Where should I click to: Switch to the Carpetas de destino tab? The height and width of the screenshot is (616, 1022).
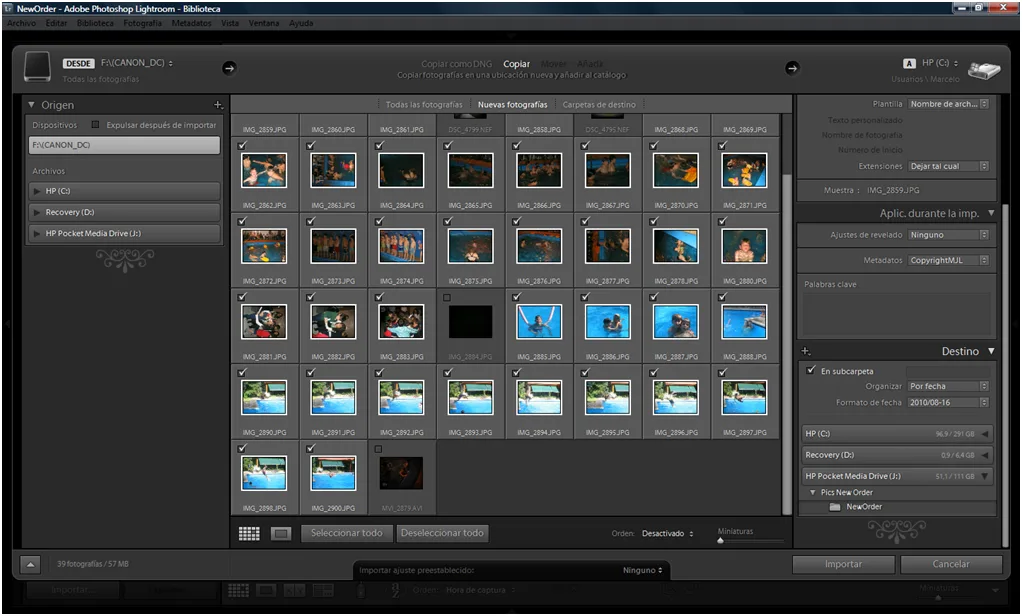tap(601, 103)
